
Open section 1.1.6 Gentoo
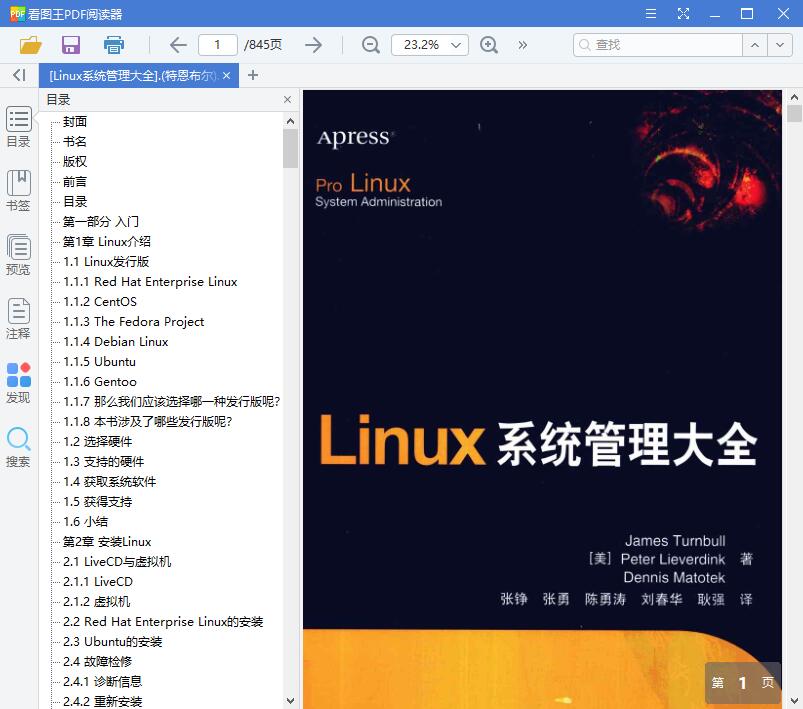pos(100,381)
